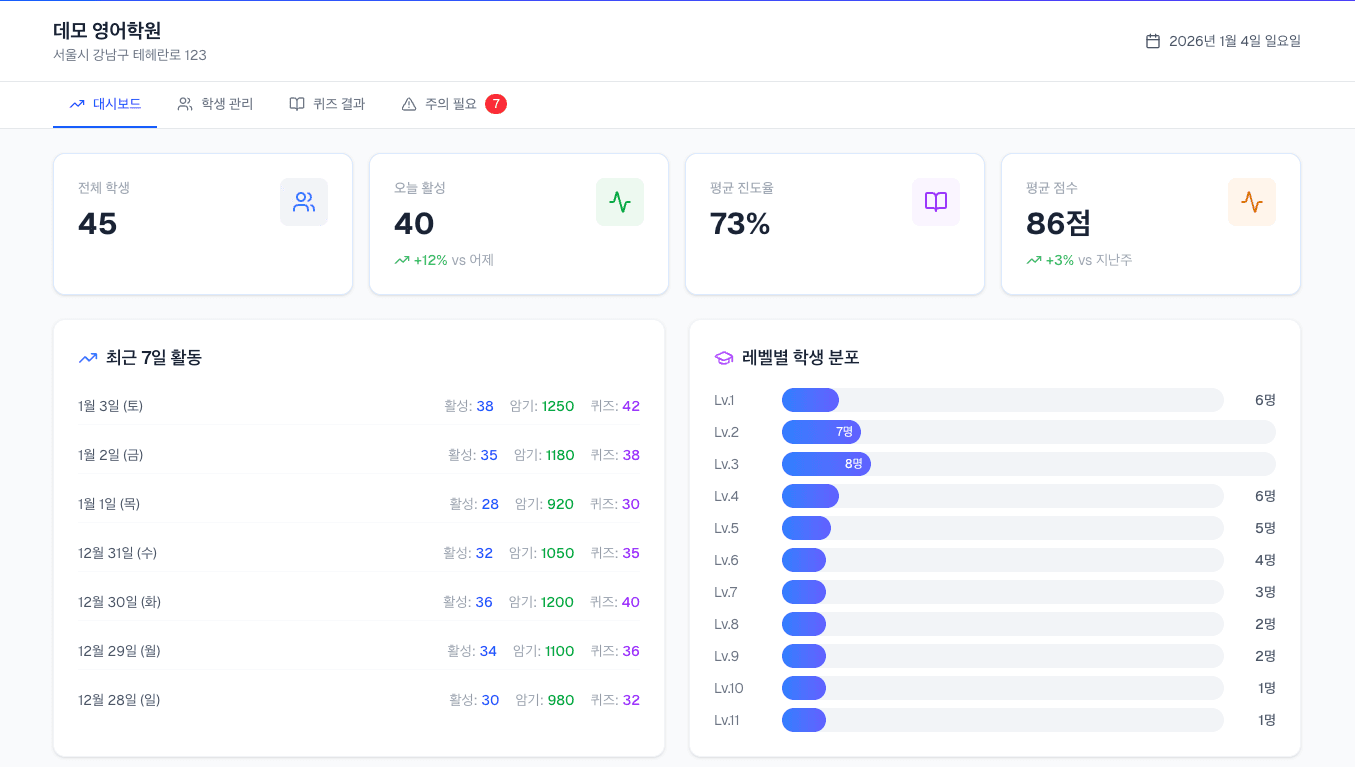Click the 오늘 활성 activity pulse icon
The height and width of the screenshot is (767, 1355).
coord(620,201)
